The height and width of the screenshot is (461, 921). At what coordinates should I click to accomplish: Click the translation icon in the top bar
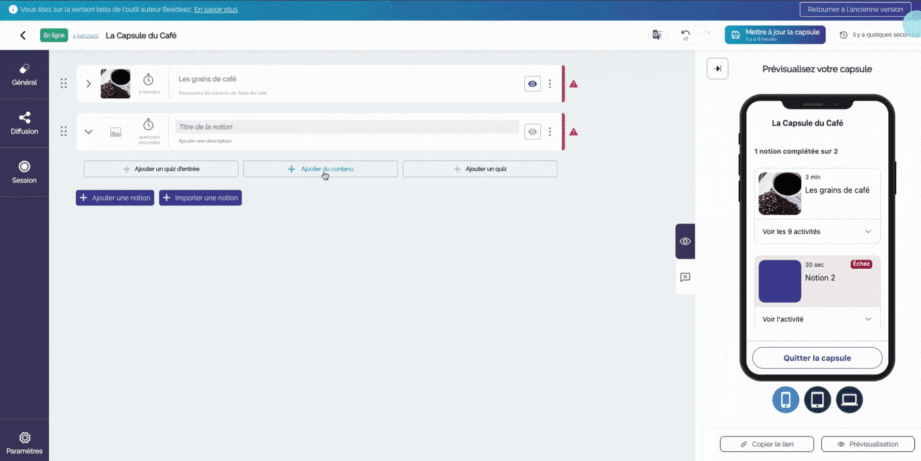(x=657, y=35)
